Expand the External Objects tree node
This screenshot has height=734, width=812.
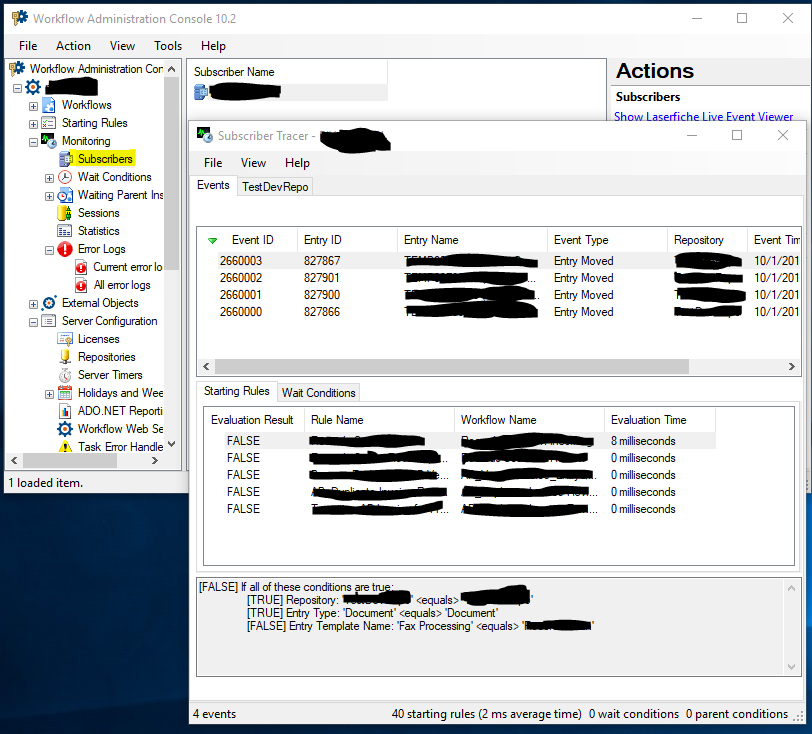pos(33,304)
